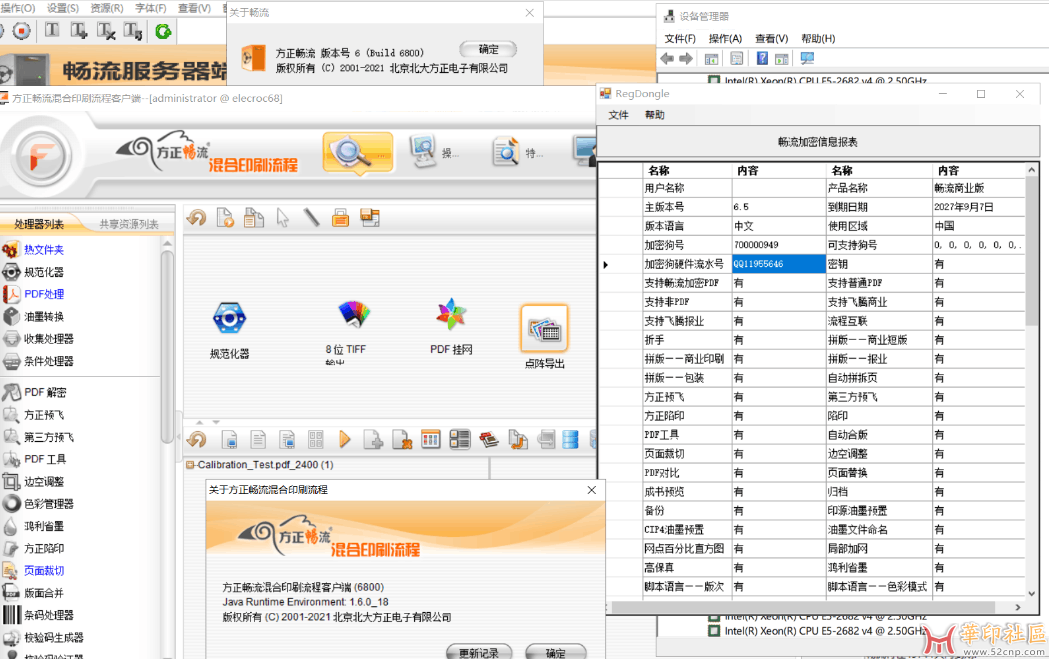
Task: Click the orange play arrow in job toolbar
Action: [x=345, y=439]
